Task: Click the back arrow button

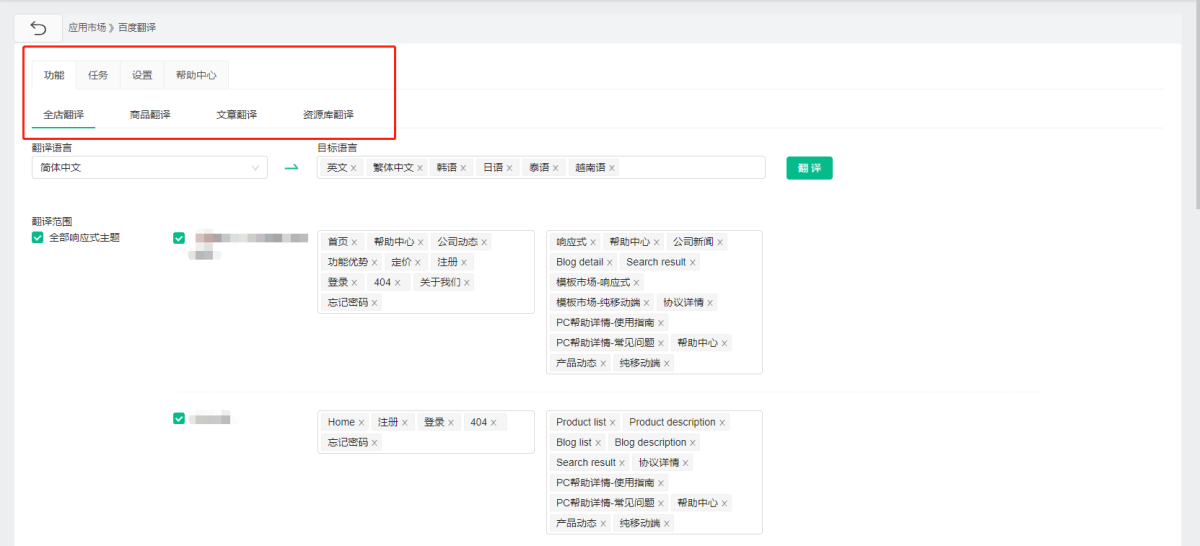Action: click(38, 28)
